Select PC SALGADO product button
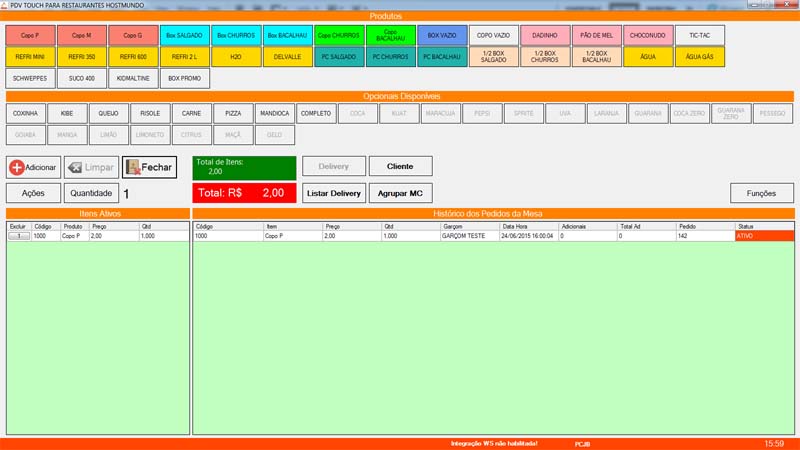800x450 pixels. (339, 56)
